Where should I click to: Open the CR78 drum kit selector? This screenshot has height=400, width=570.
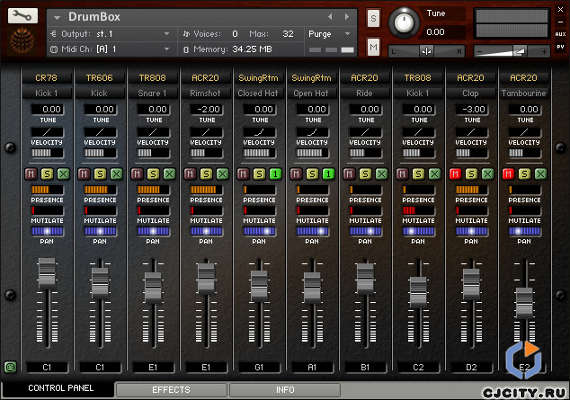[47, 78]
